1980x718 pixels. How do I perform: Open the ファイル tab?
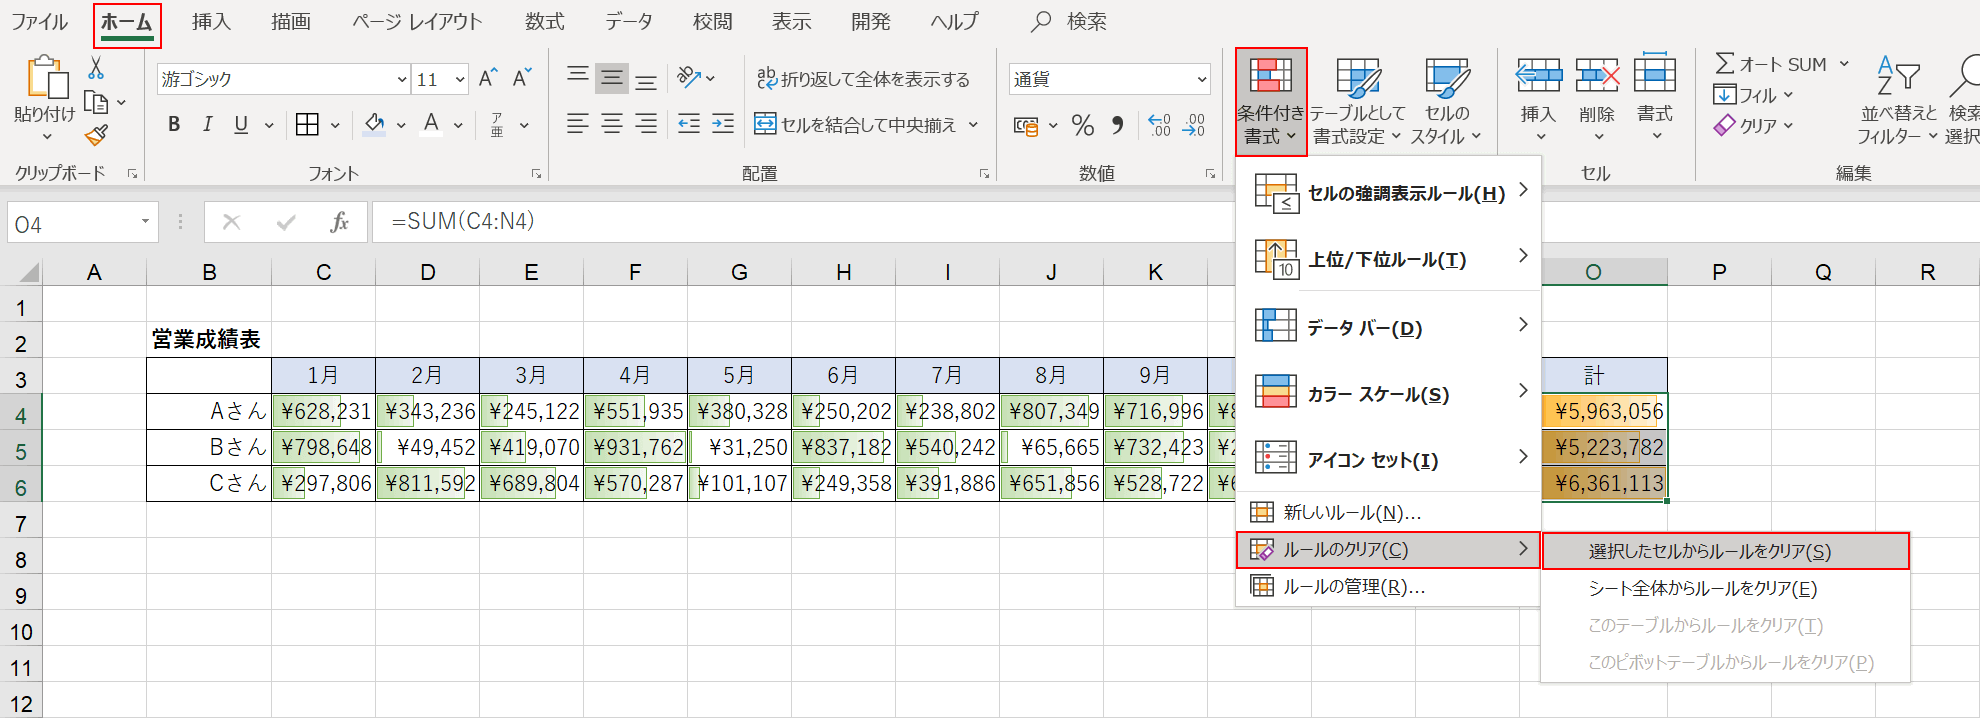(40, 22)
